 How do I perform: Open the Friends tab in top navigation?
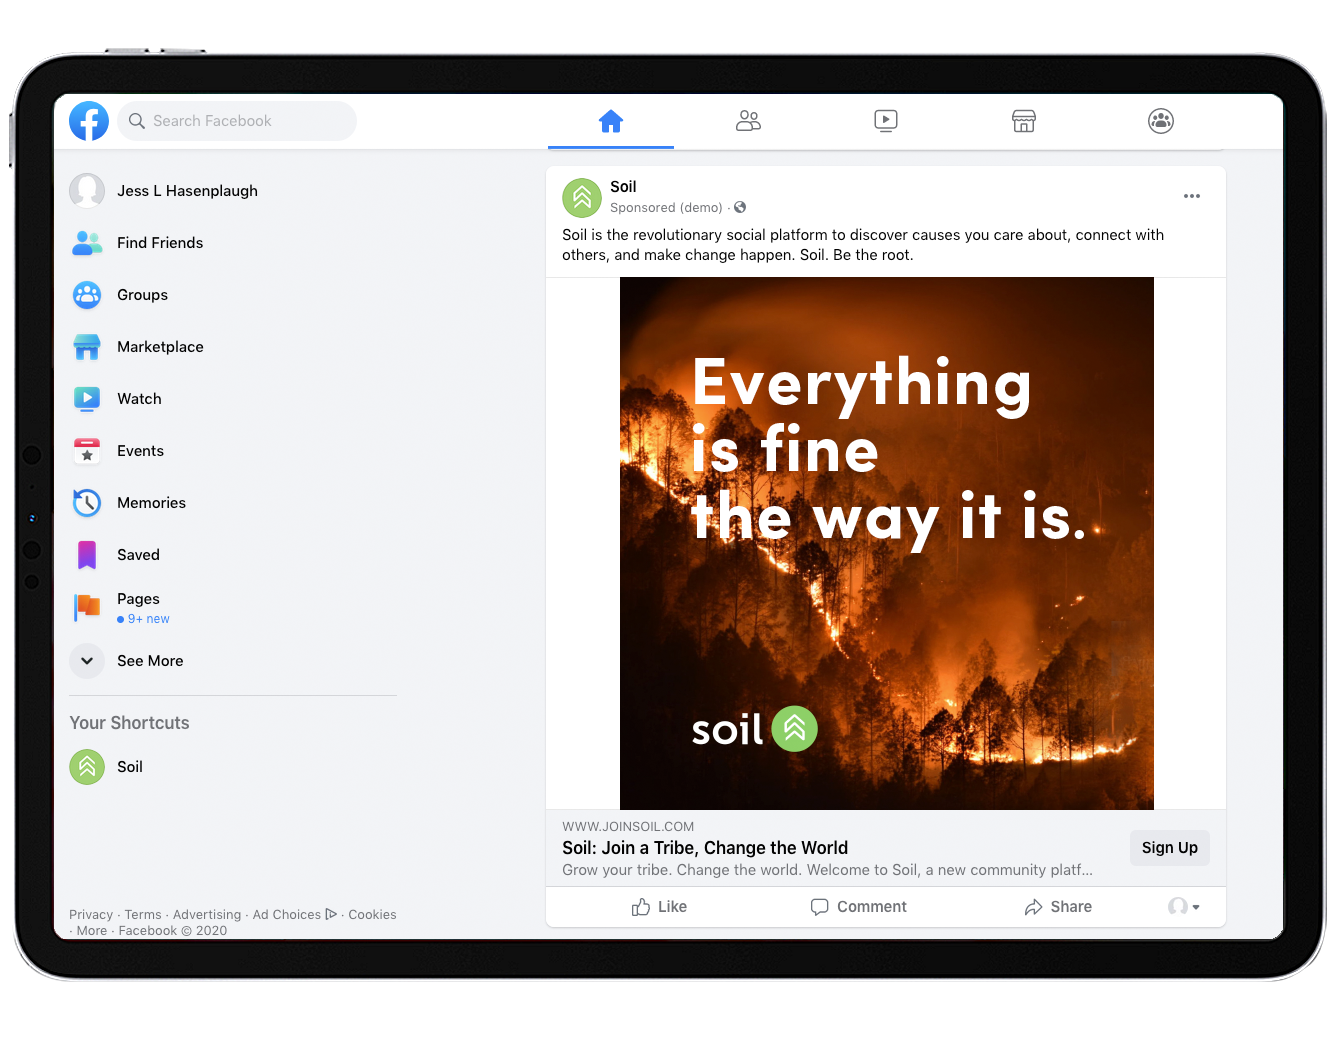pyautogui.click(x=748, y=121)
